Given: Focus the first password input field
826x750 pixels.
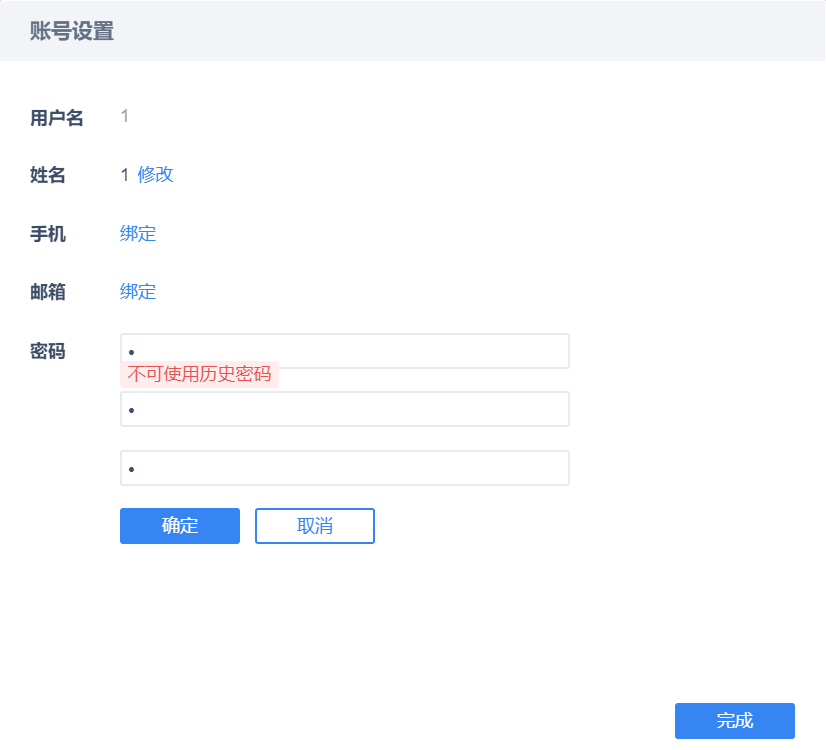Looking at the screenshot, I should [345, 351].
